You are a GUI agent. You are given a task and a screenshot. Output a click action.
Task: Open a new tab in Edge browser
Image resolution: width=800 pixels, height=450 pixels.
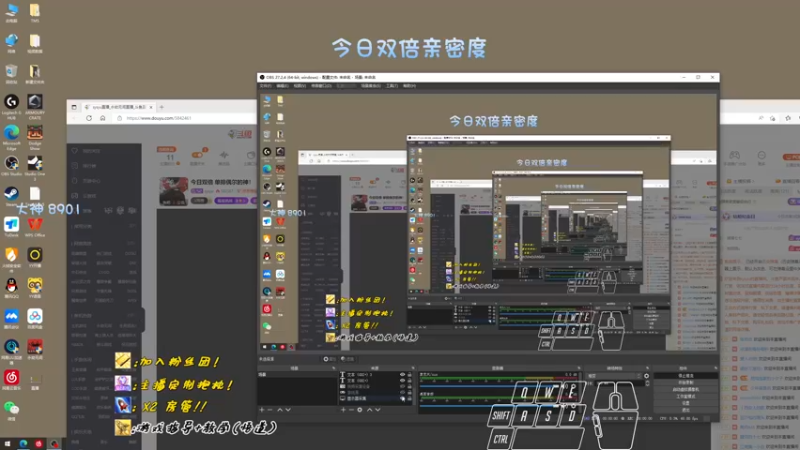pyautogui.click(x=162, y=107)
